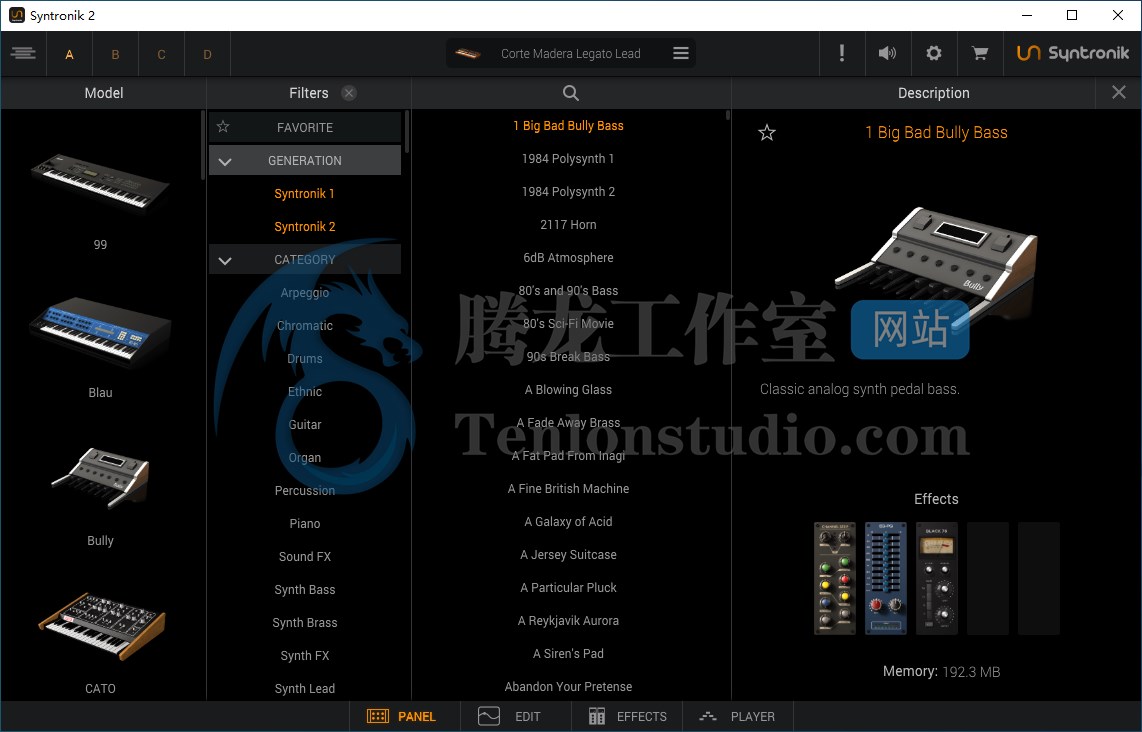Viewport: 1142px width, 732px height.
Task: Select preset A Reykjavik Aurora
Action: pyautogui.click(x=568, y=621)
